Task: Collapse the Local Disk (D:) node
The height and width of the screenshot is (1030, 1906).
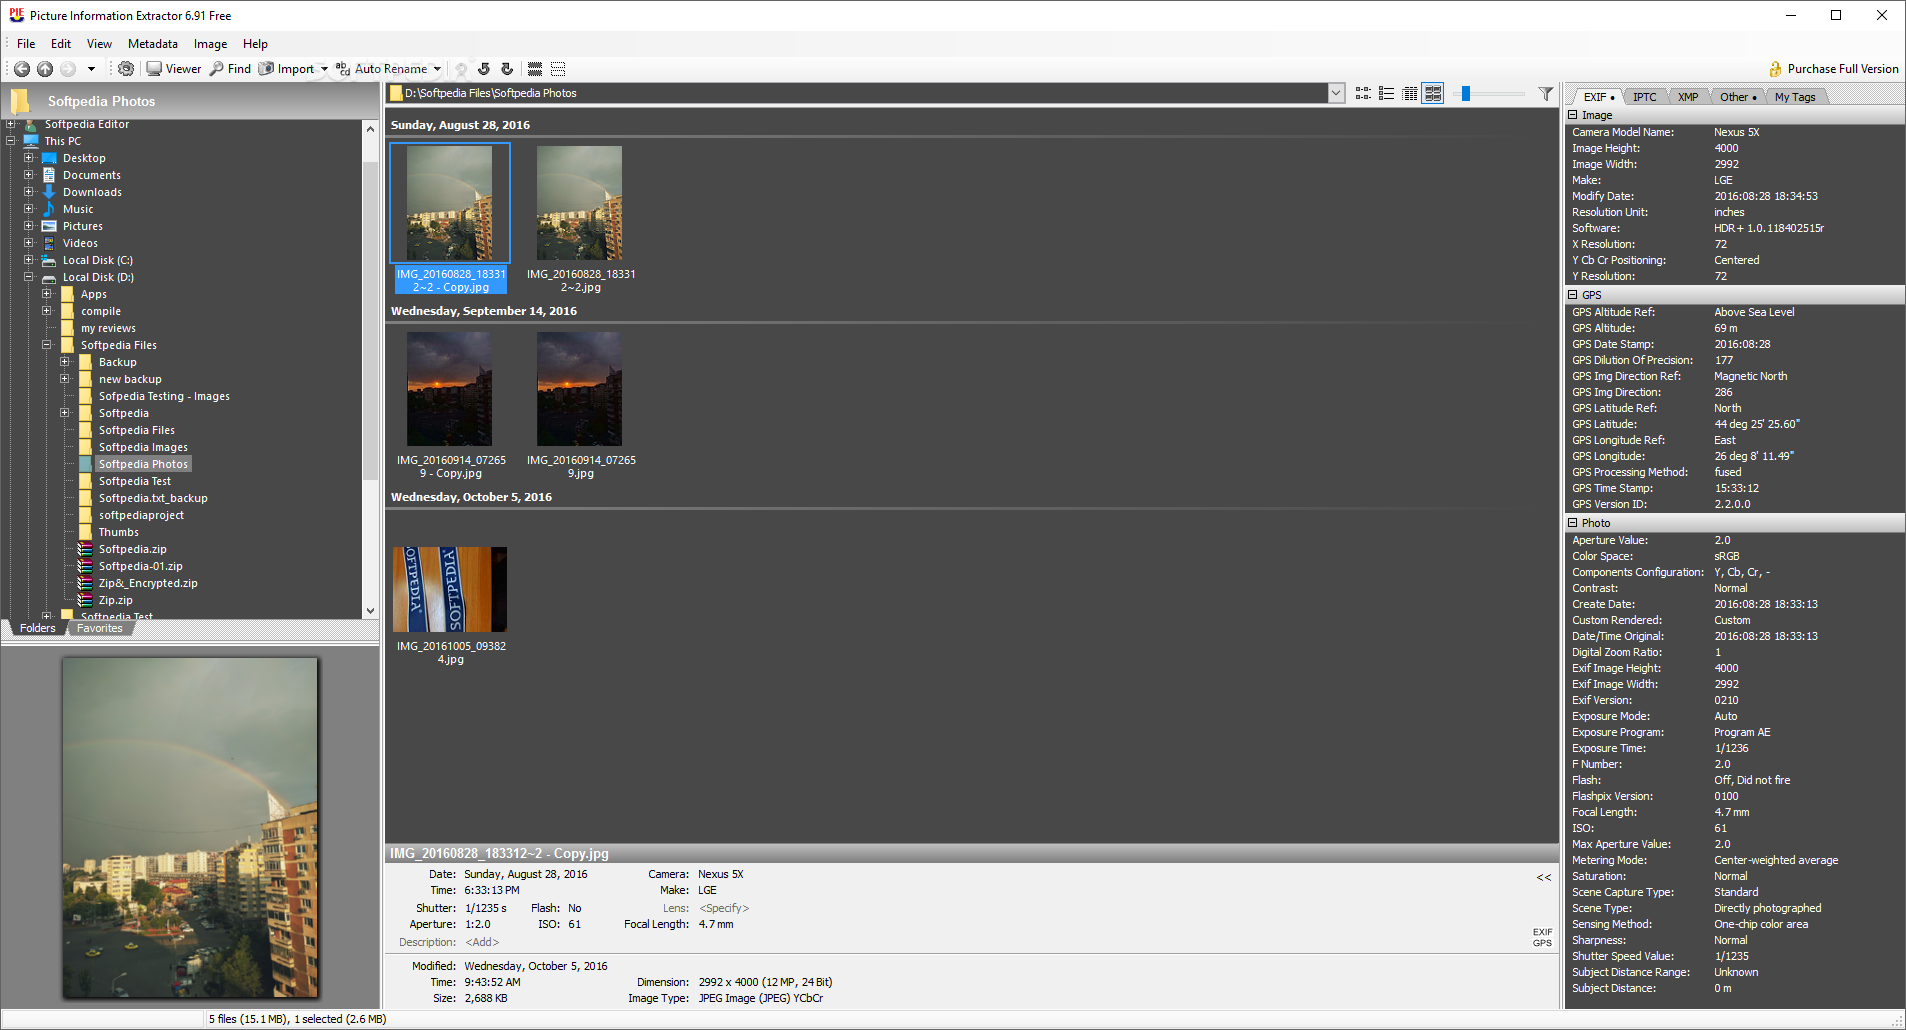Action: [29, 277]
